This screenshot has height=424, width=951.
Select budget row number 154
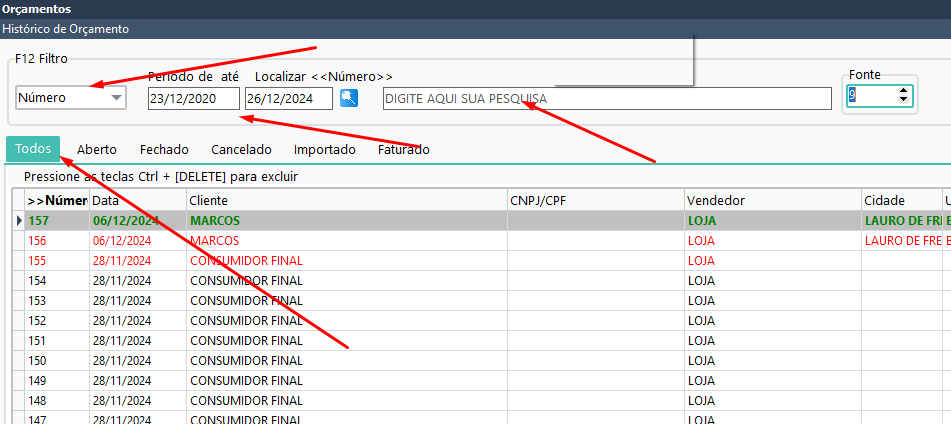click(x=482, y=281)
